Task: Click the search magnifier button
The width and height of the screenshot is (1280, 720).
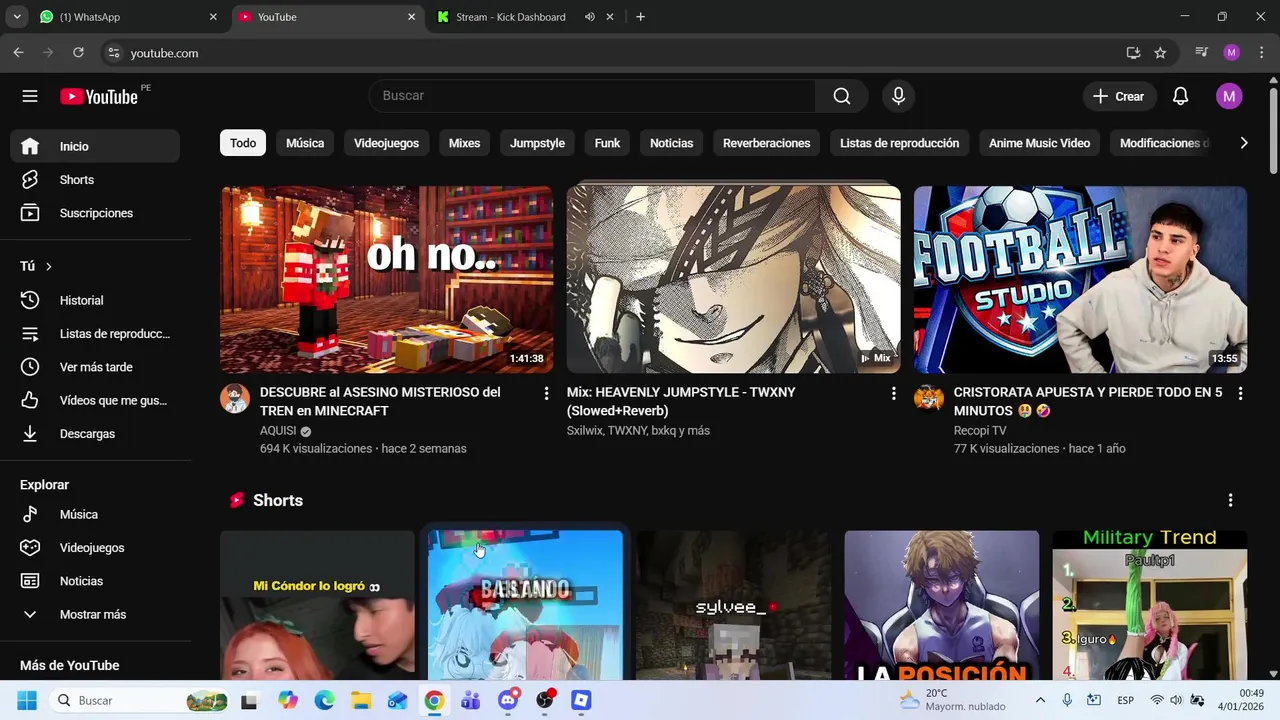Action: 842,96
